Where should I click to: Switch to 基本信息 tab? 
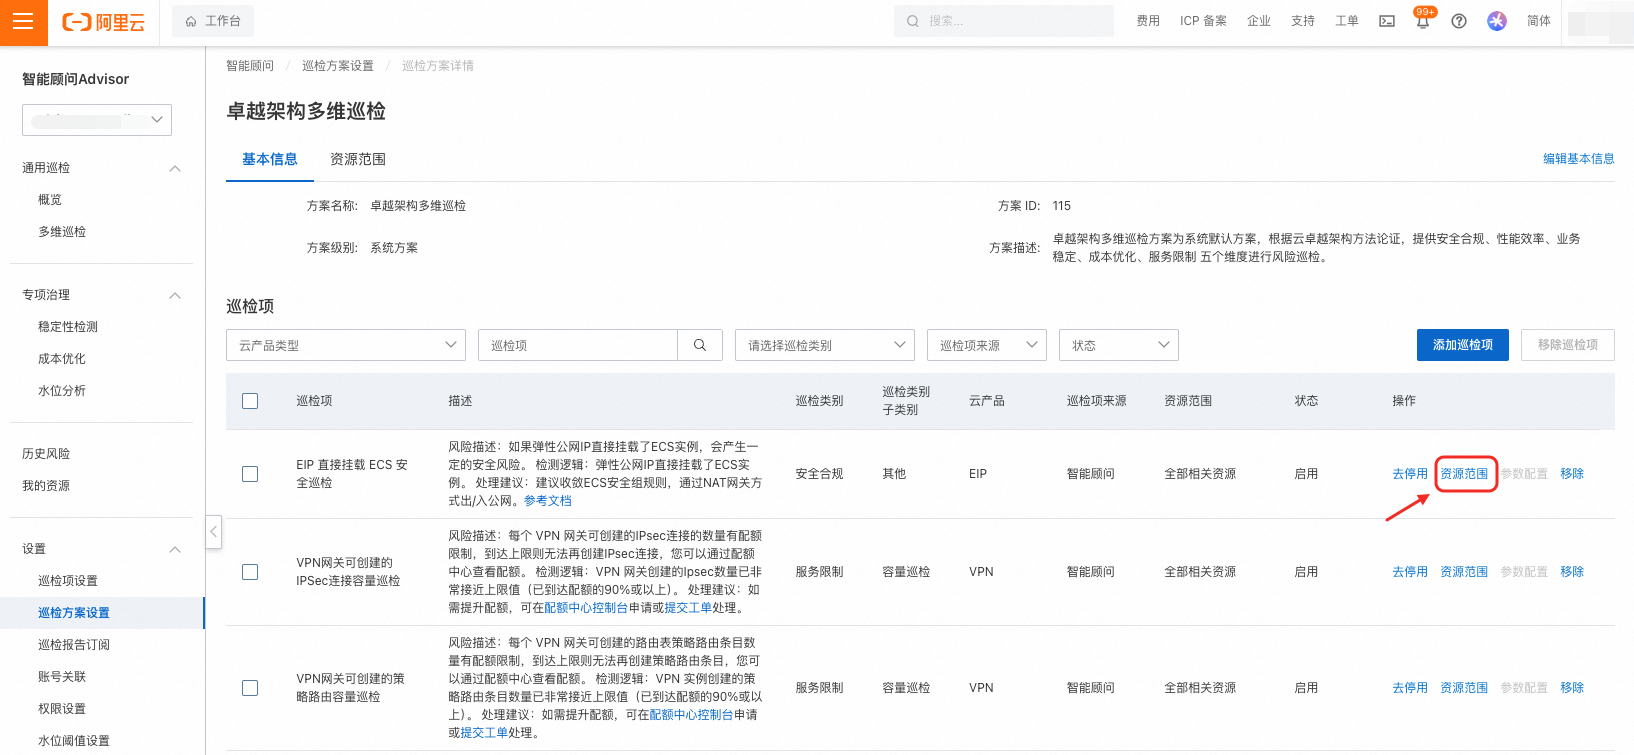pos(270,159)
